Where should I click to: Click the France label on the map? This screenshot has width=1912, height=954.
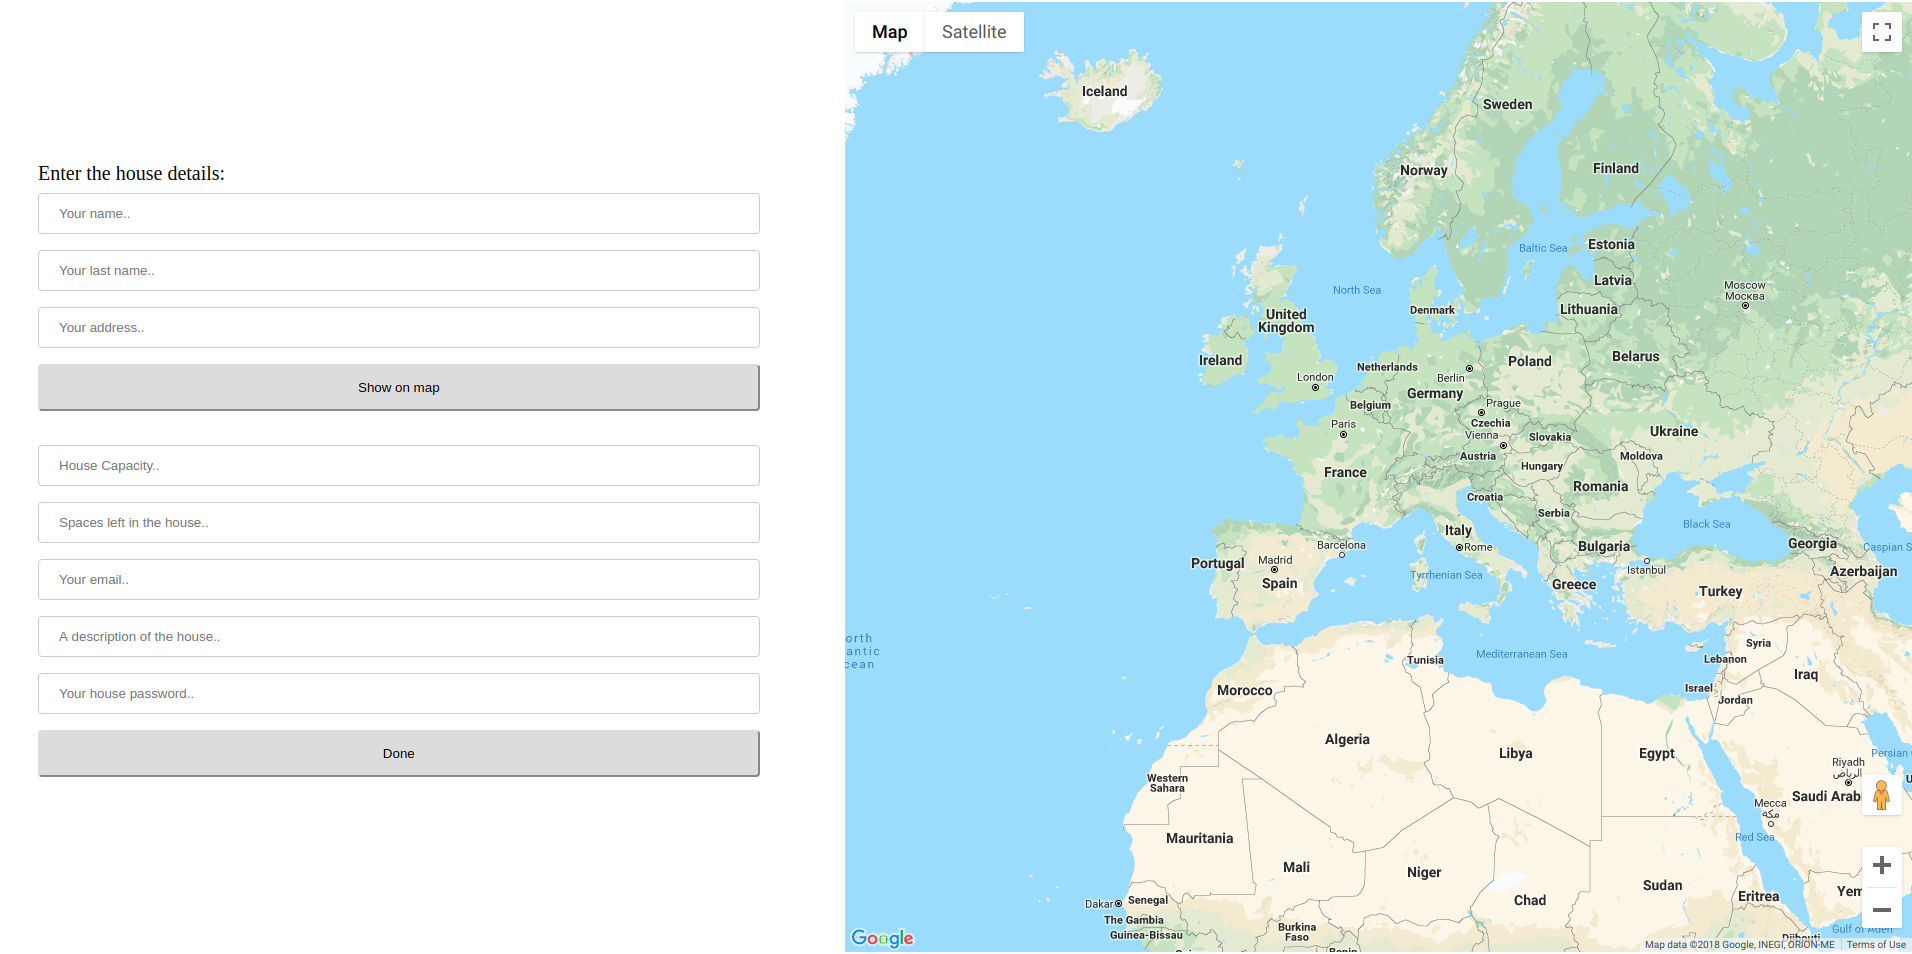[1345, 472]
